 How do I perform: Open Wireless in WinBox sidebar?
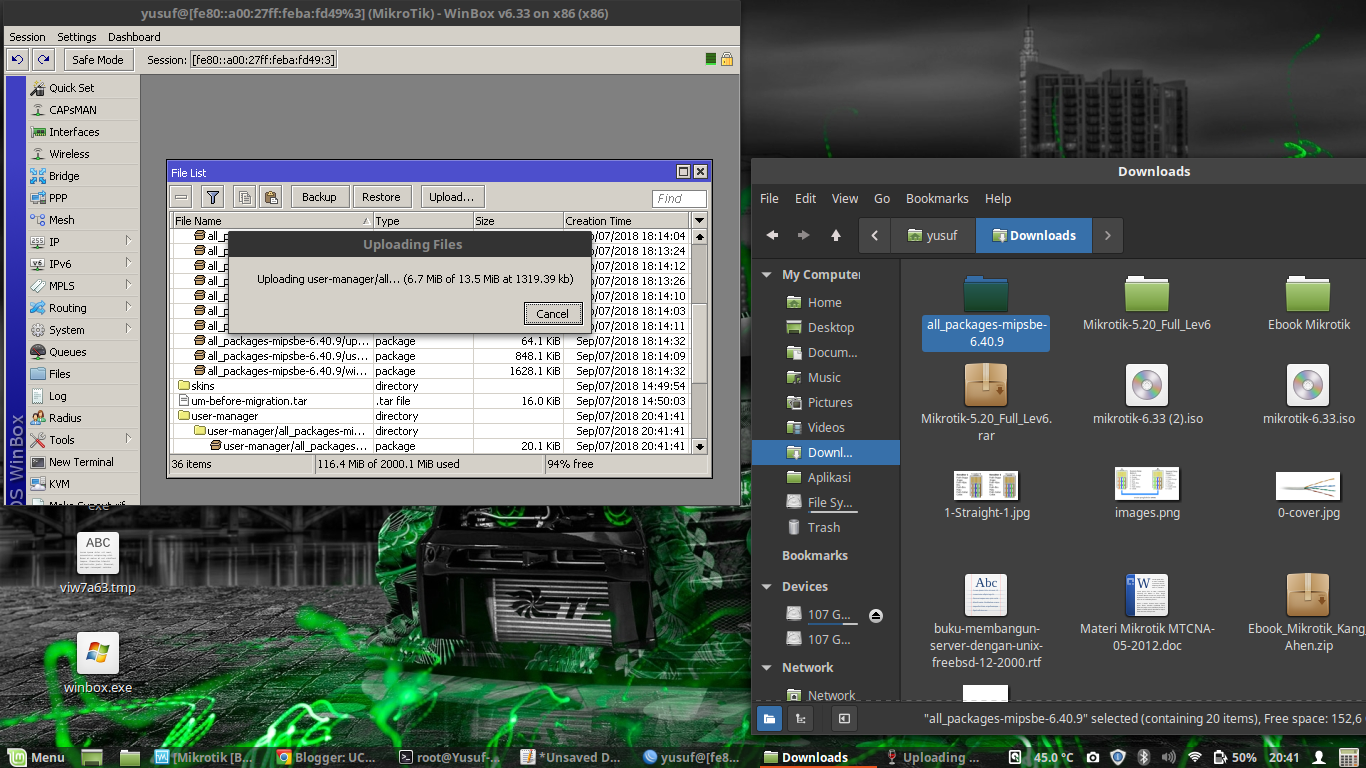click(x=70, y=154)
